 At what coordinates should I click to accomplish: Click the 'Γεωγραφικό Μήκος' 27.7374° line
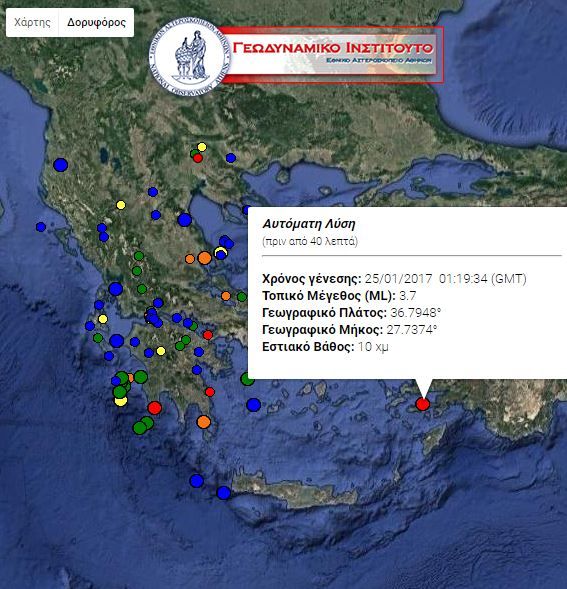(x=349, y=329)
